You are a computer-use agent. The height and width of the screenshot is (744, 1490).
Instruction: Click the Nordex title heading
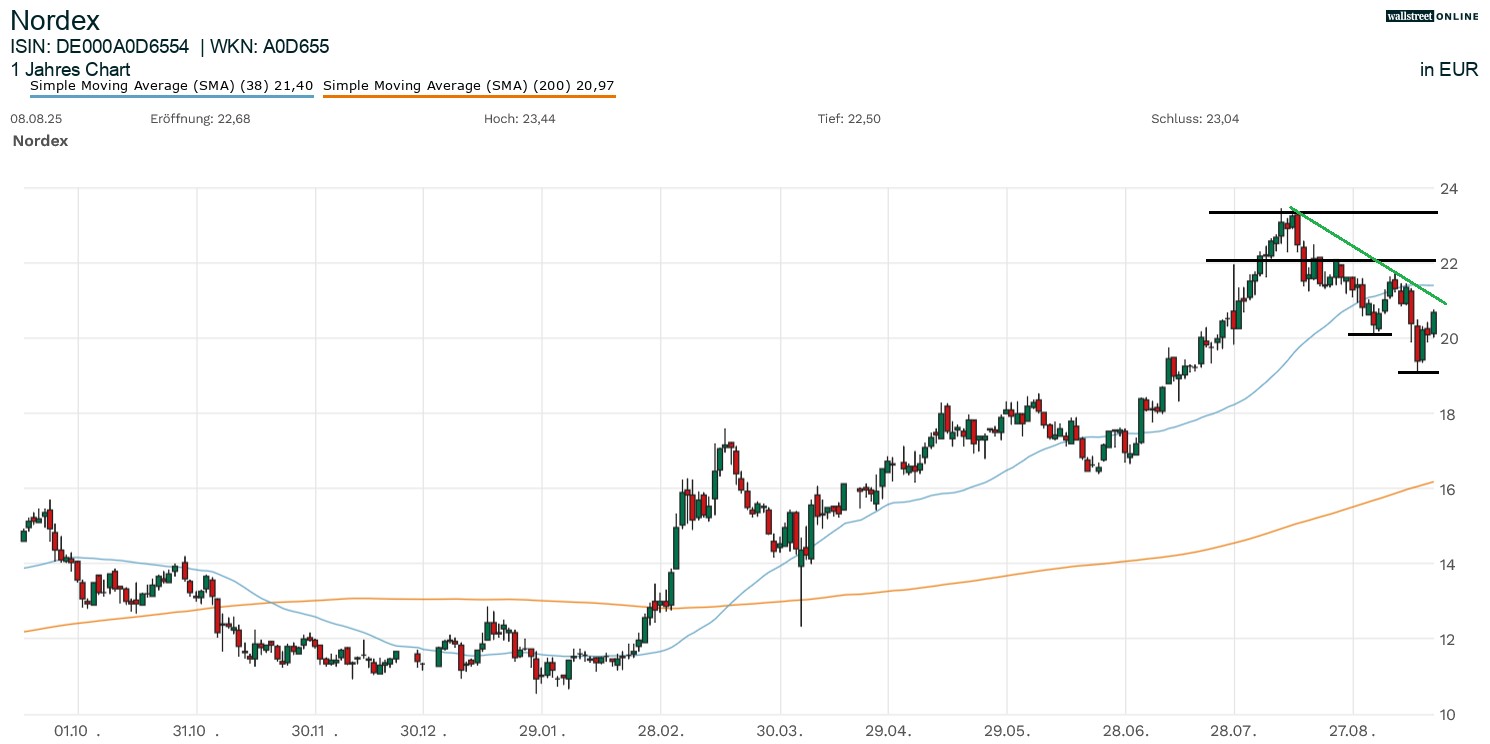pyautogui.click(x=55, y=20)
